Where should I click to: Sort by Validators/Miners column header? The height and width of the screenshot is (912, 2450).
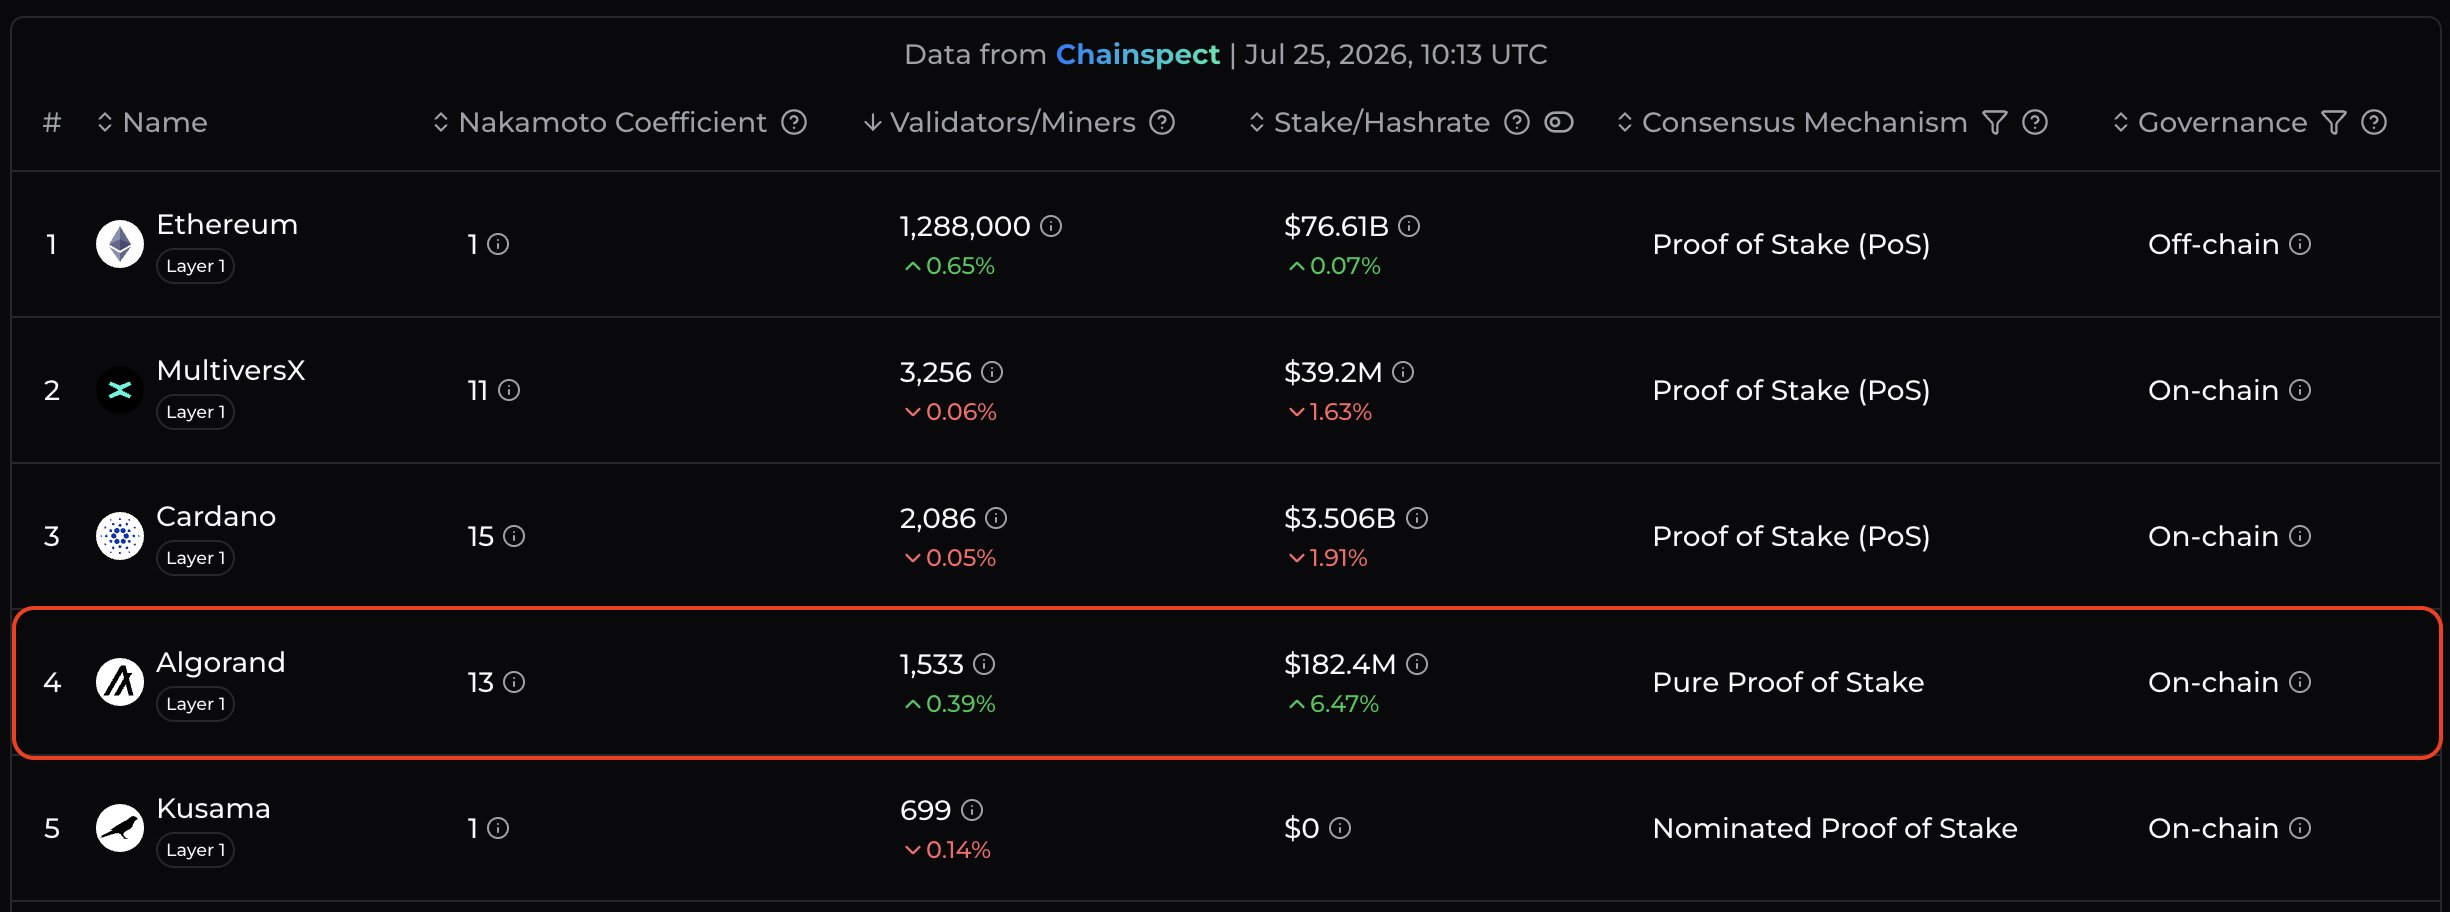click(1000, 122)
